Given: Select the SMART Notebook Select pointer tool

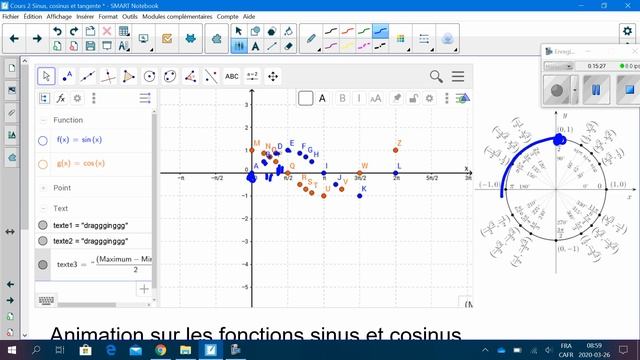Looking at the screenshot, I should coord(239,31).
